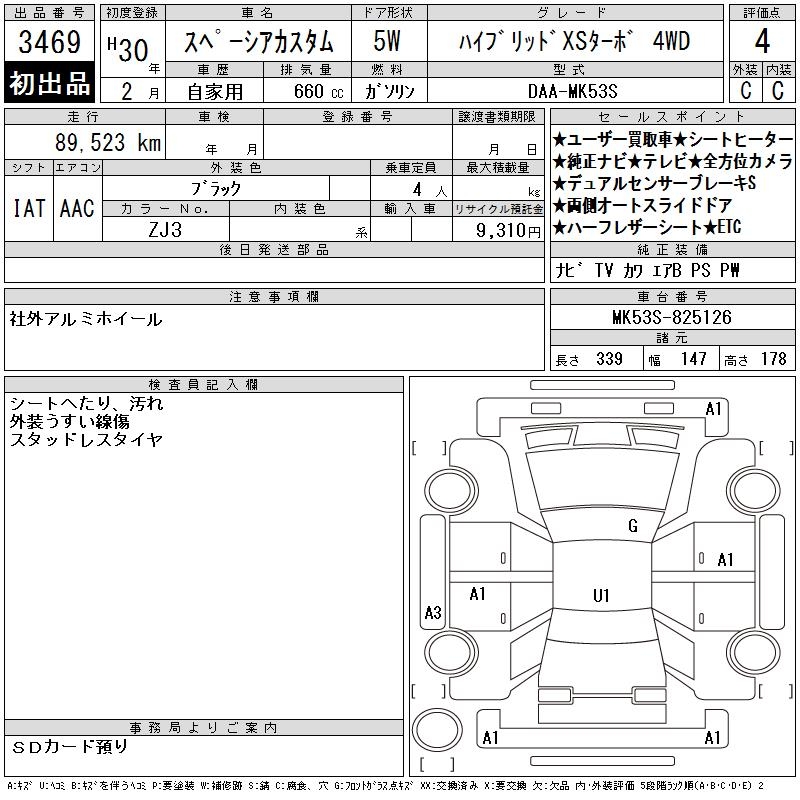Select the length value 339
The height and width of the screenshot is (800, 800).
[x=609, y=359]
